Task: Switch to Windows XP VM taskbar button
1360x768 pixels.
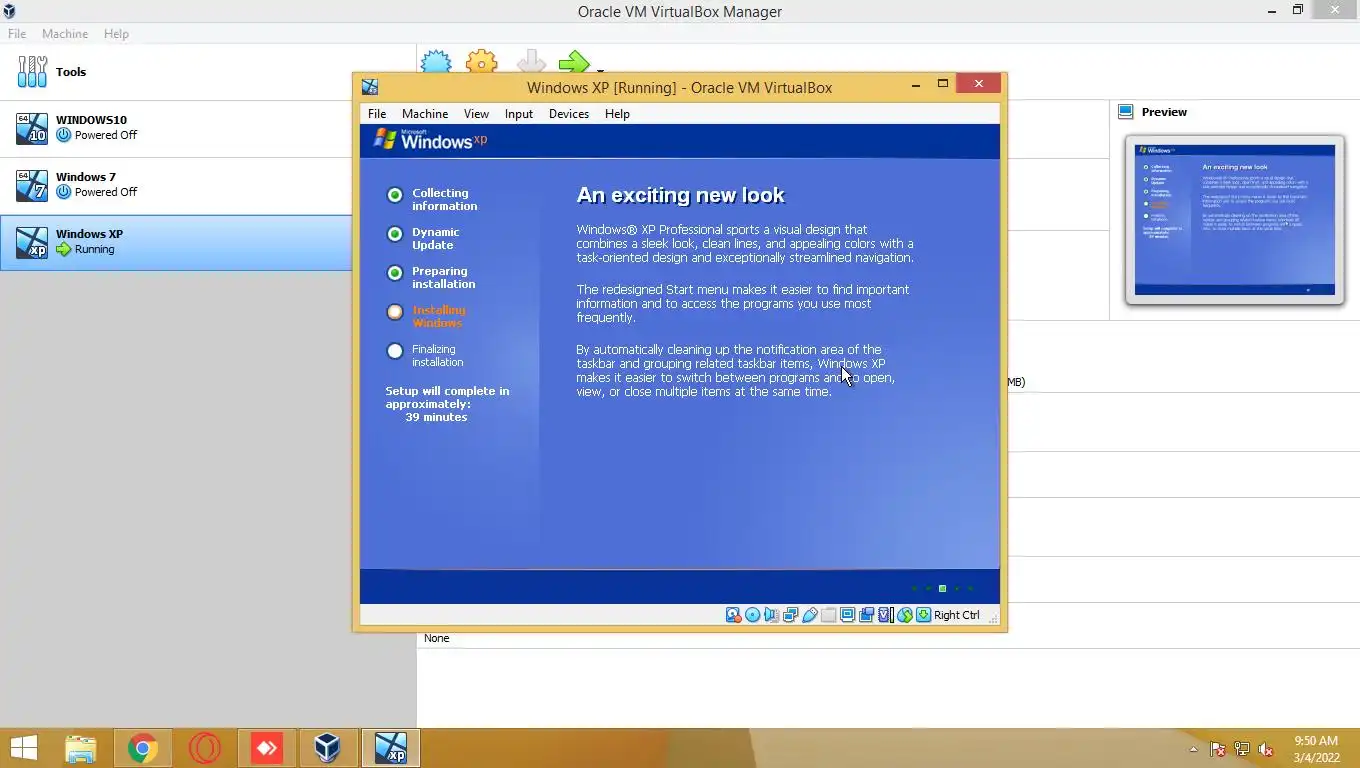Action: 390,748
